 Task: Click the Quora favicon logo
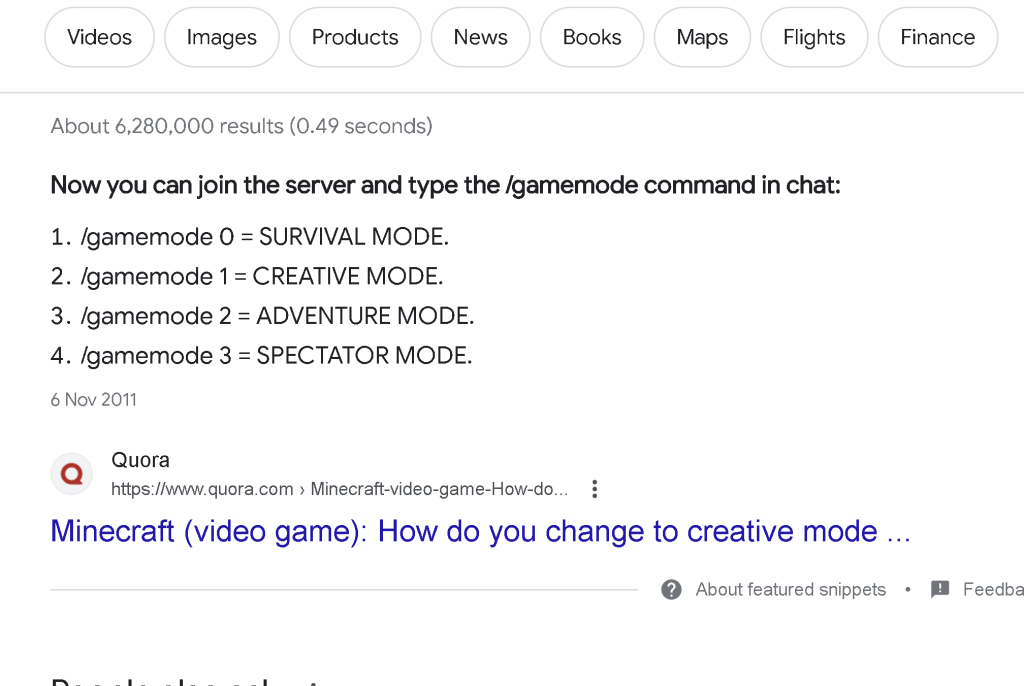(x=72, y=474)
